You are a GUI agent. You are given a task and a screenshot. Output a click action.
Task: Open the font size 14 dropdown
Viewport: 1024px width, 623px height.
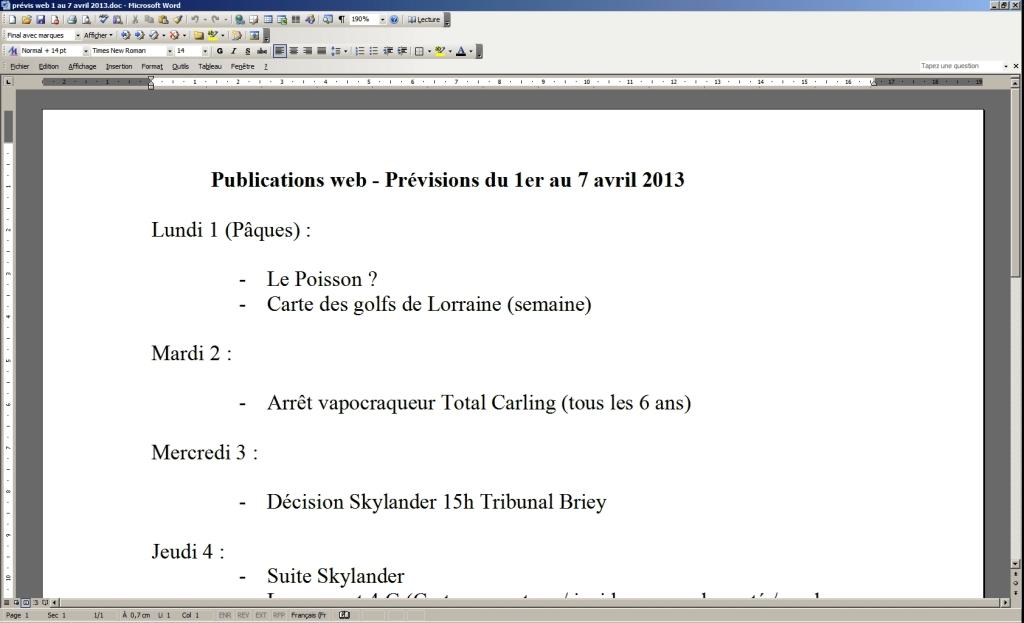pos(205,51)
